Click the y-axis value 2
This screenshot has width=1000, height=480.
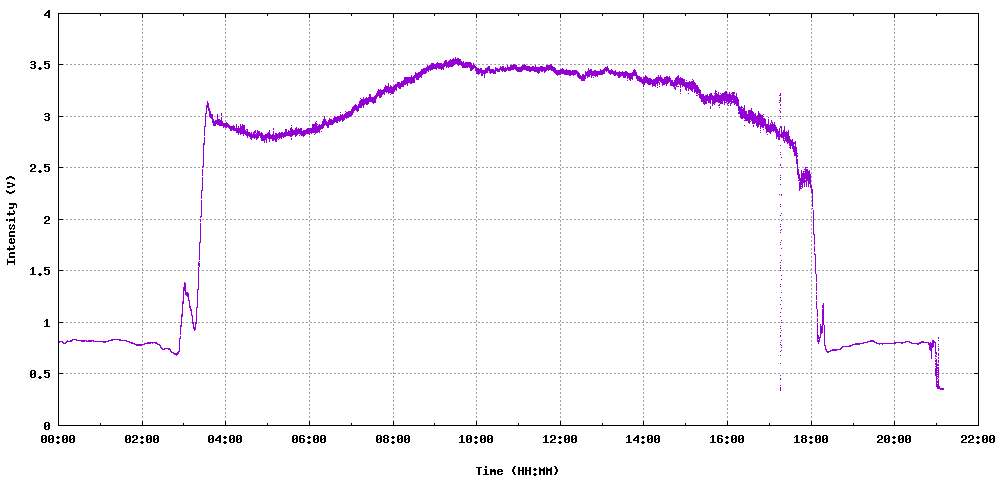(x=48, y=219)
